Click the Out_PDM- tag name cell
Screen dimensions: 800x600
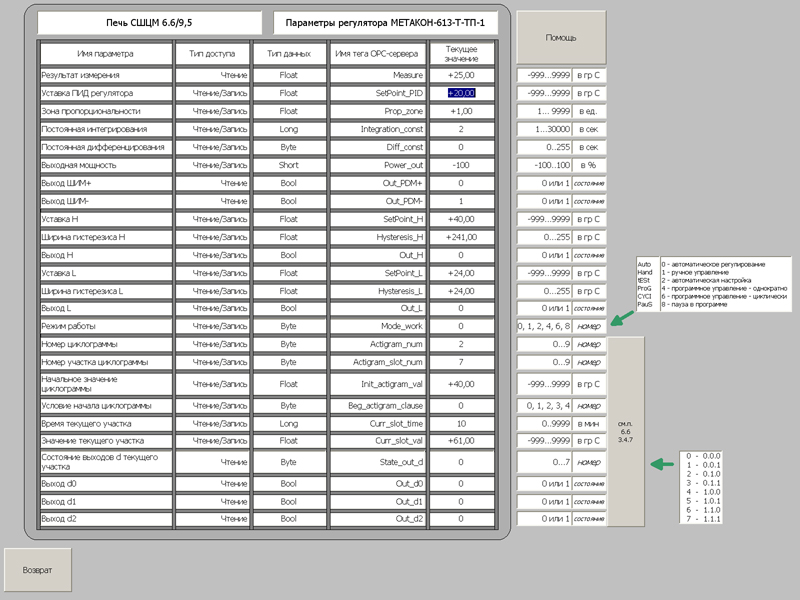point(377,201)
